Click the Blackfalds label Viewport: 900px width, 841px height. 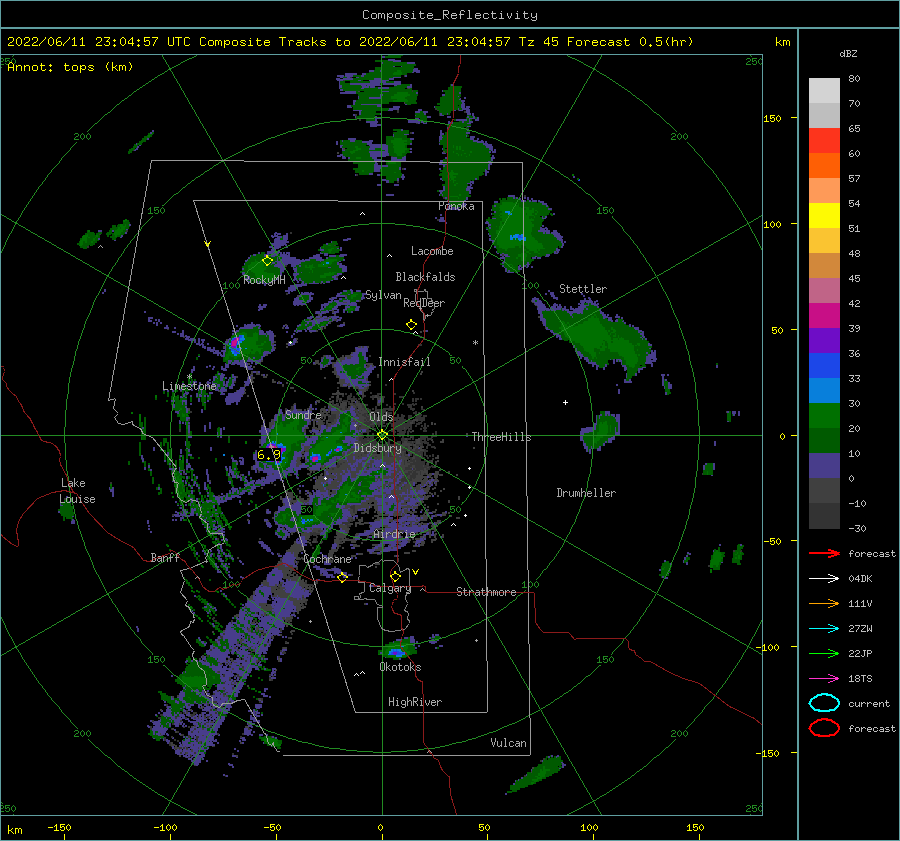coord(425,277)
